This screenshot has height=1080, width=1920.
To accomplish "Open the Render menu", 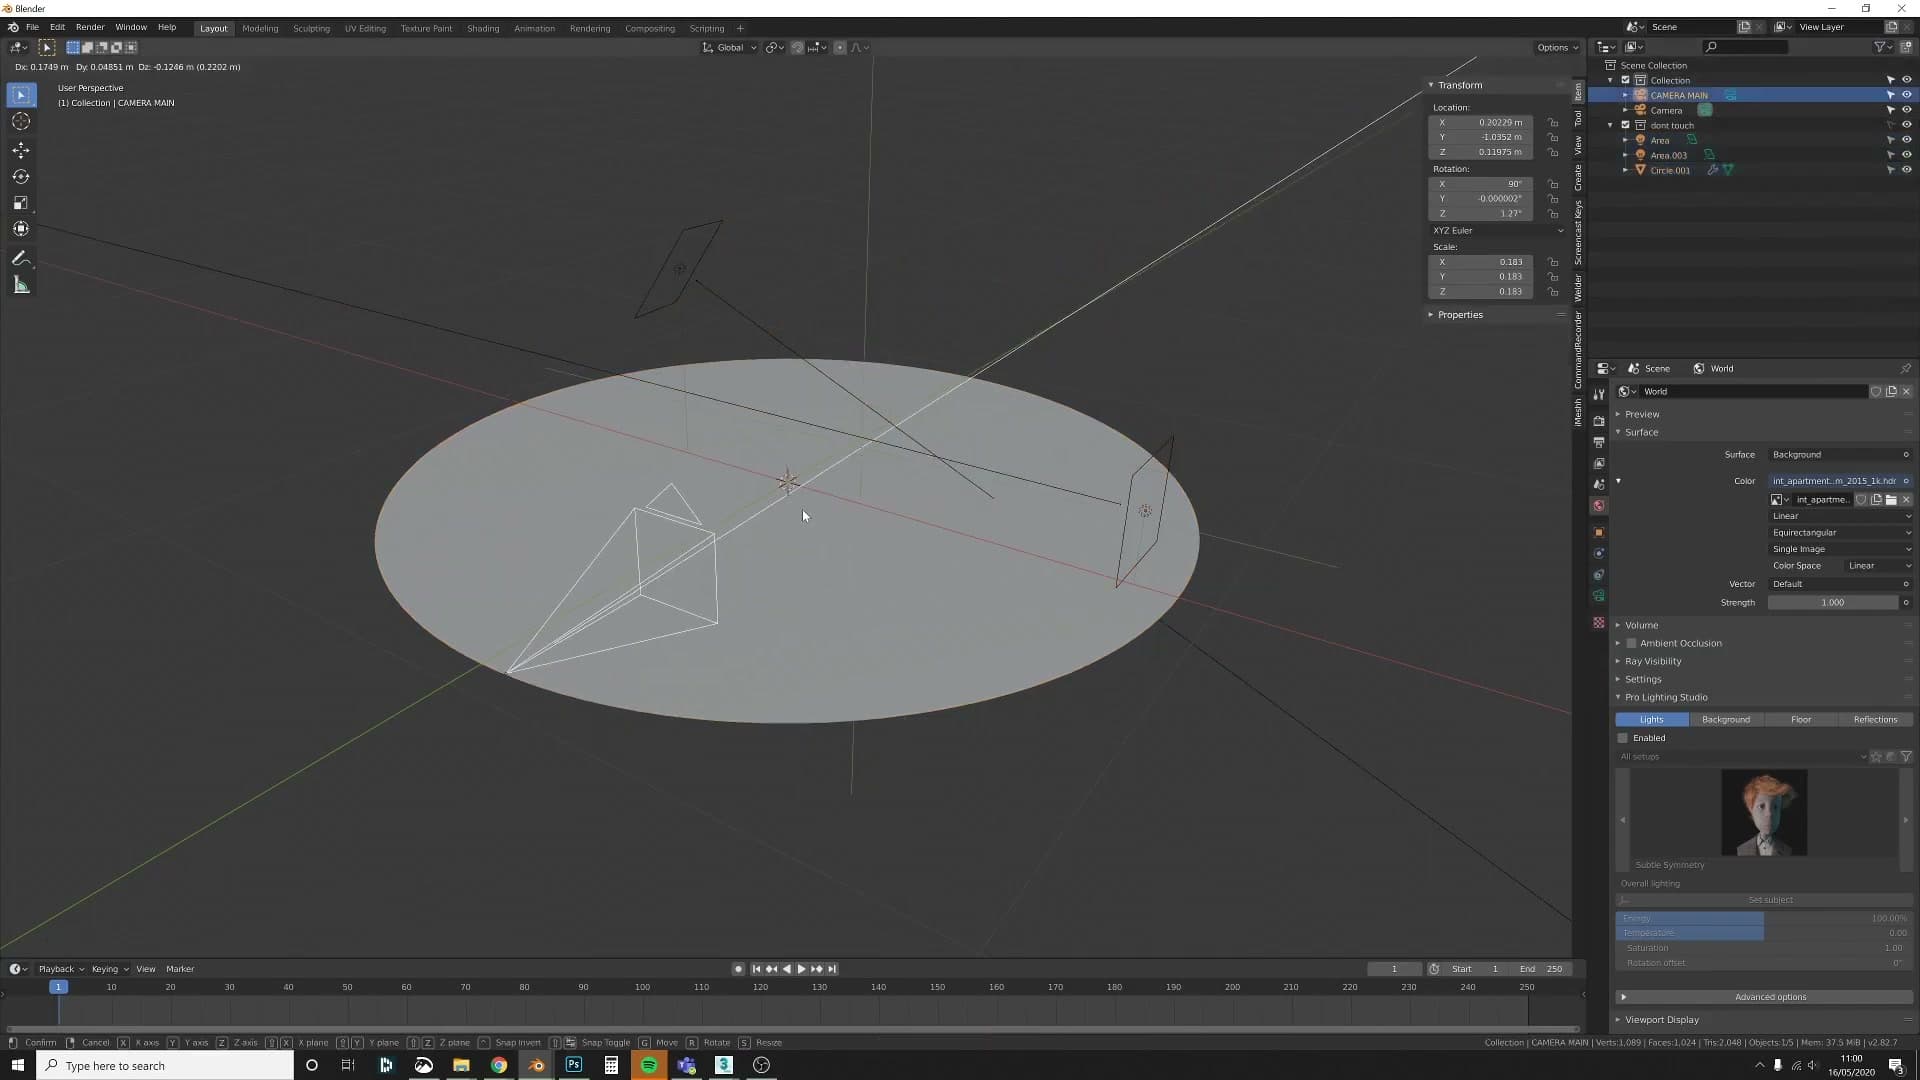I will pyautogui.click(x=90, y=27).
